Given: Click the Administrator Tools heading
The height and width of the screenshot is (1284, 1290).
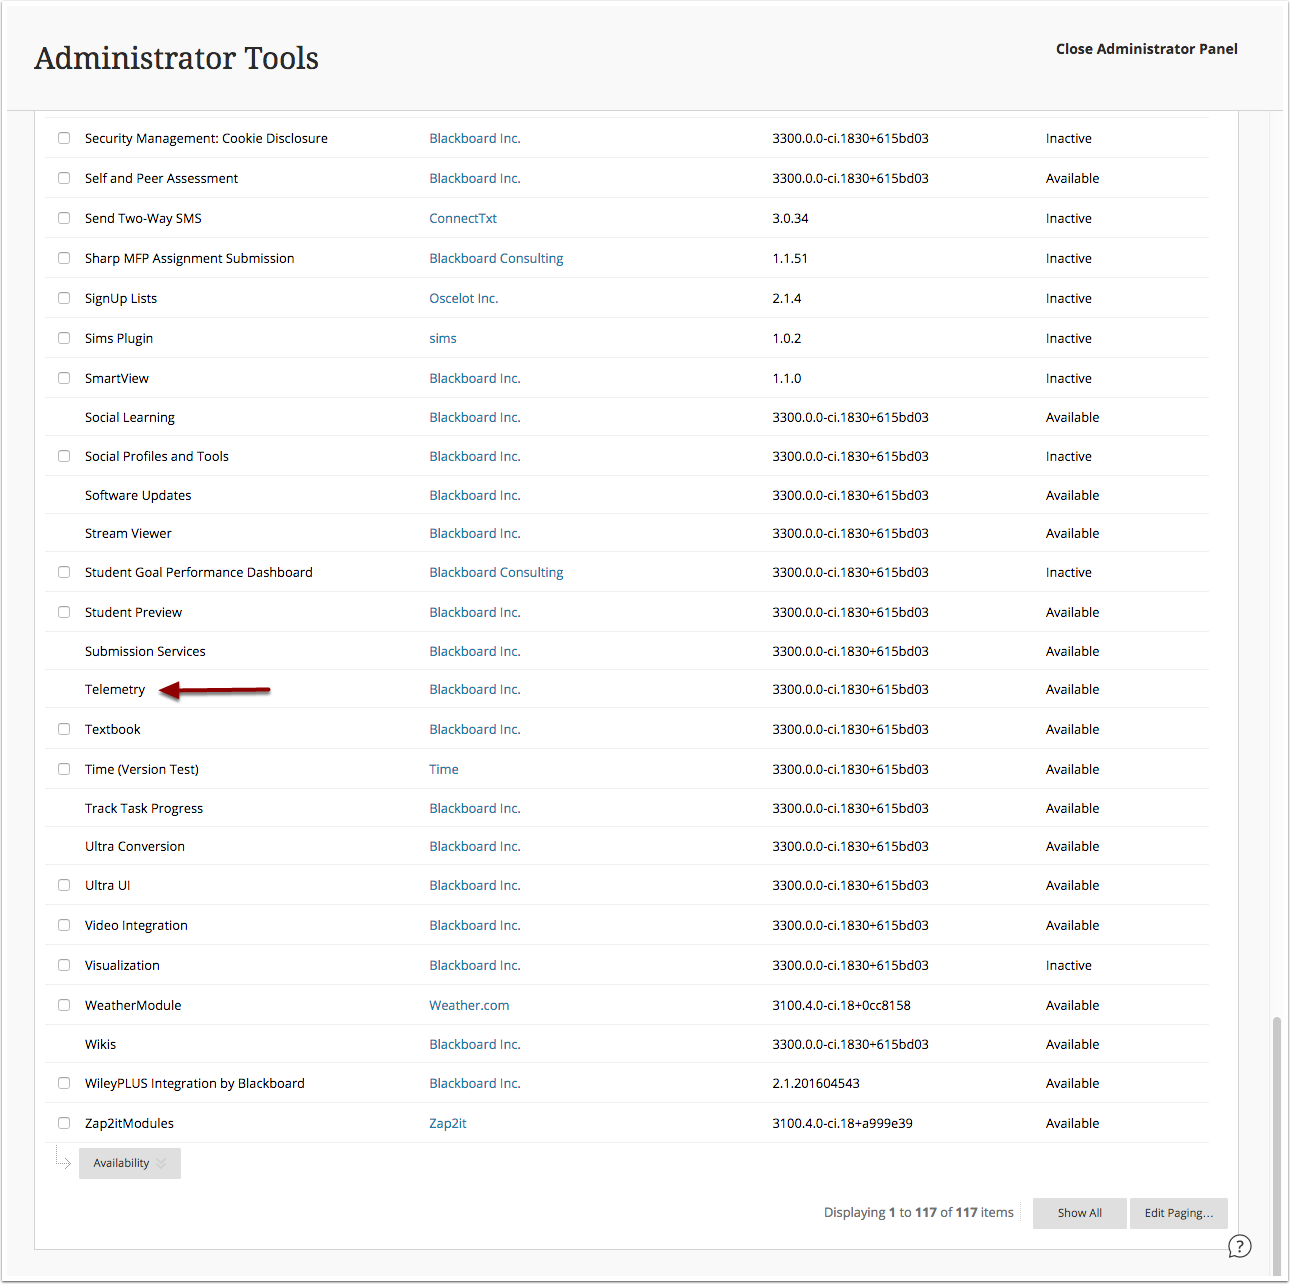Looking at the screenshot, I should point(177,58).
